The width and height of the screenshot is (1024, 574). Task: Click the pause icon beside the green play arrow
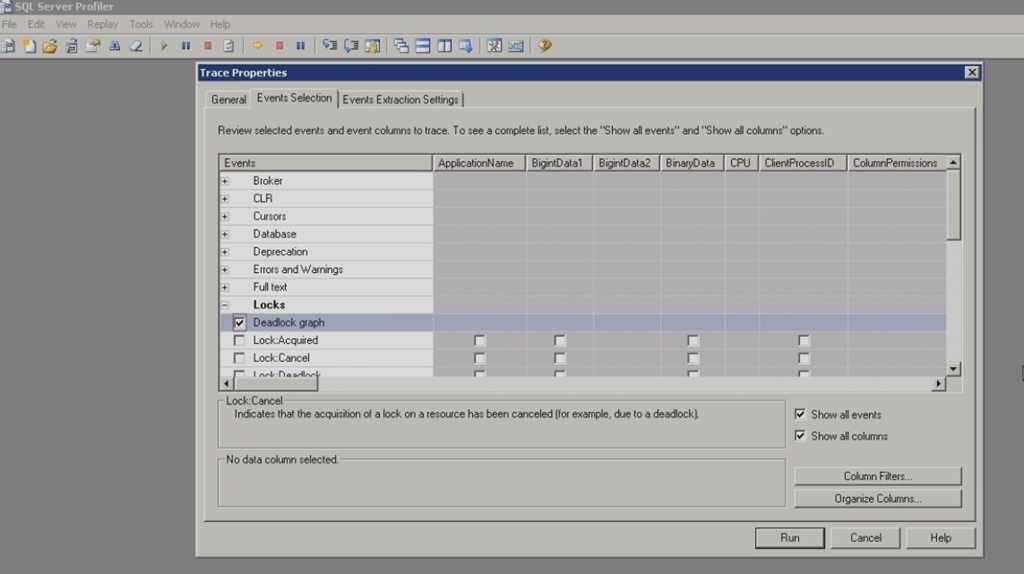[186, 46]
